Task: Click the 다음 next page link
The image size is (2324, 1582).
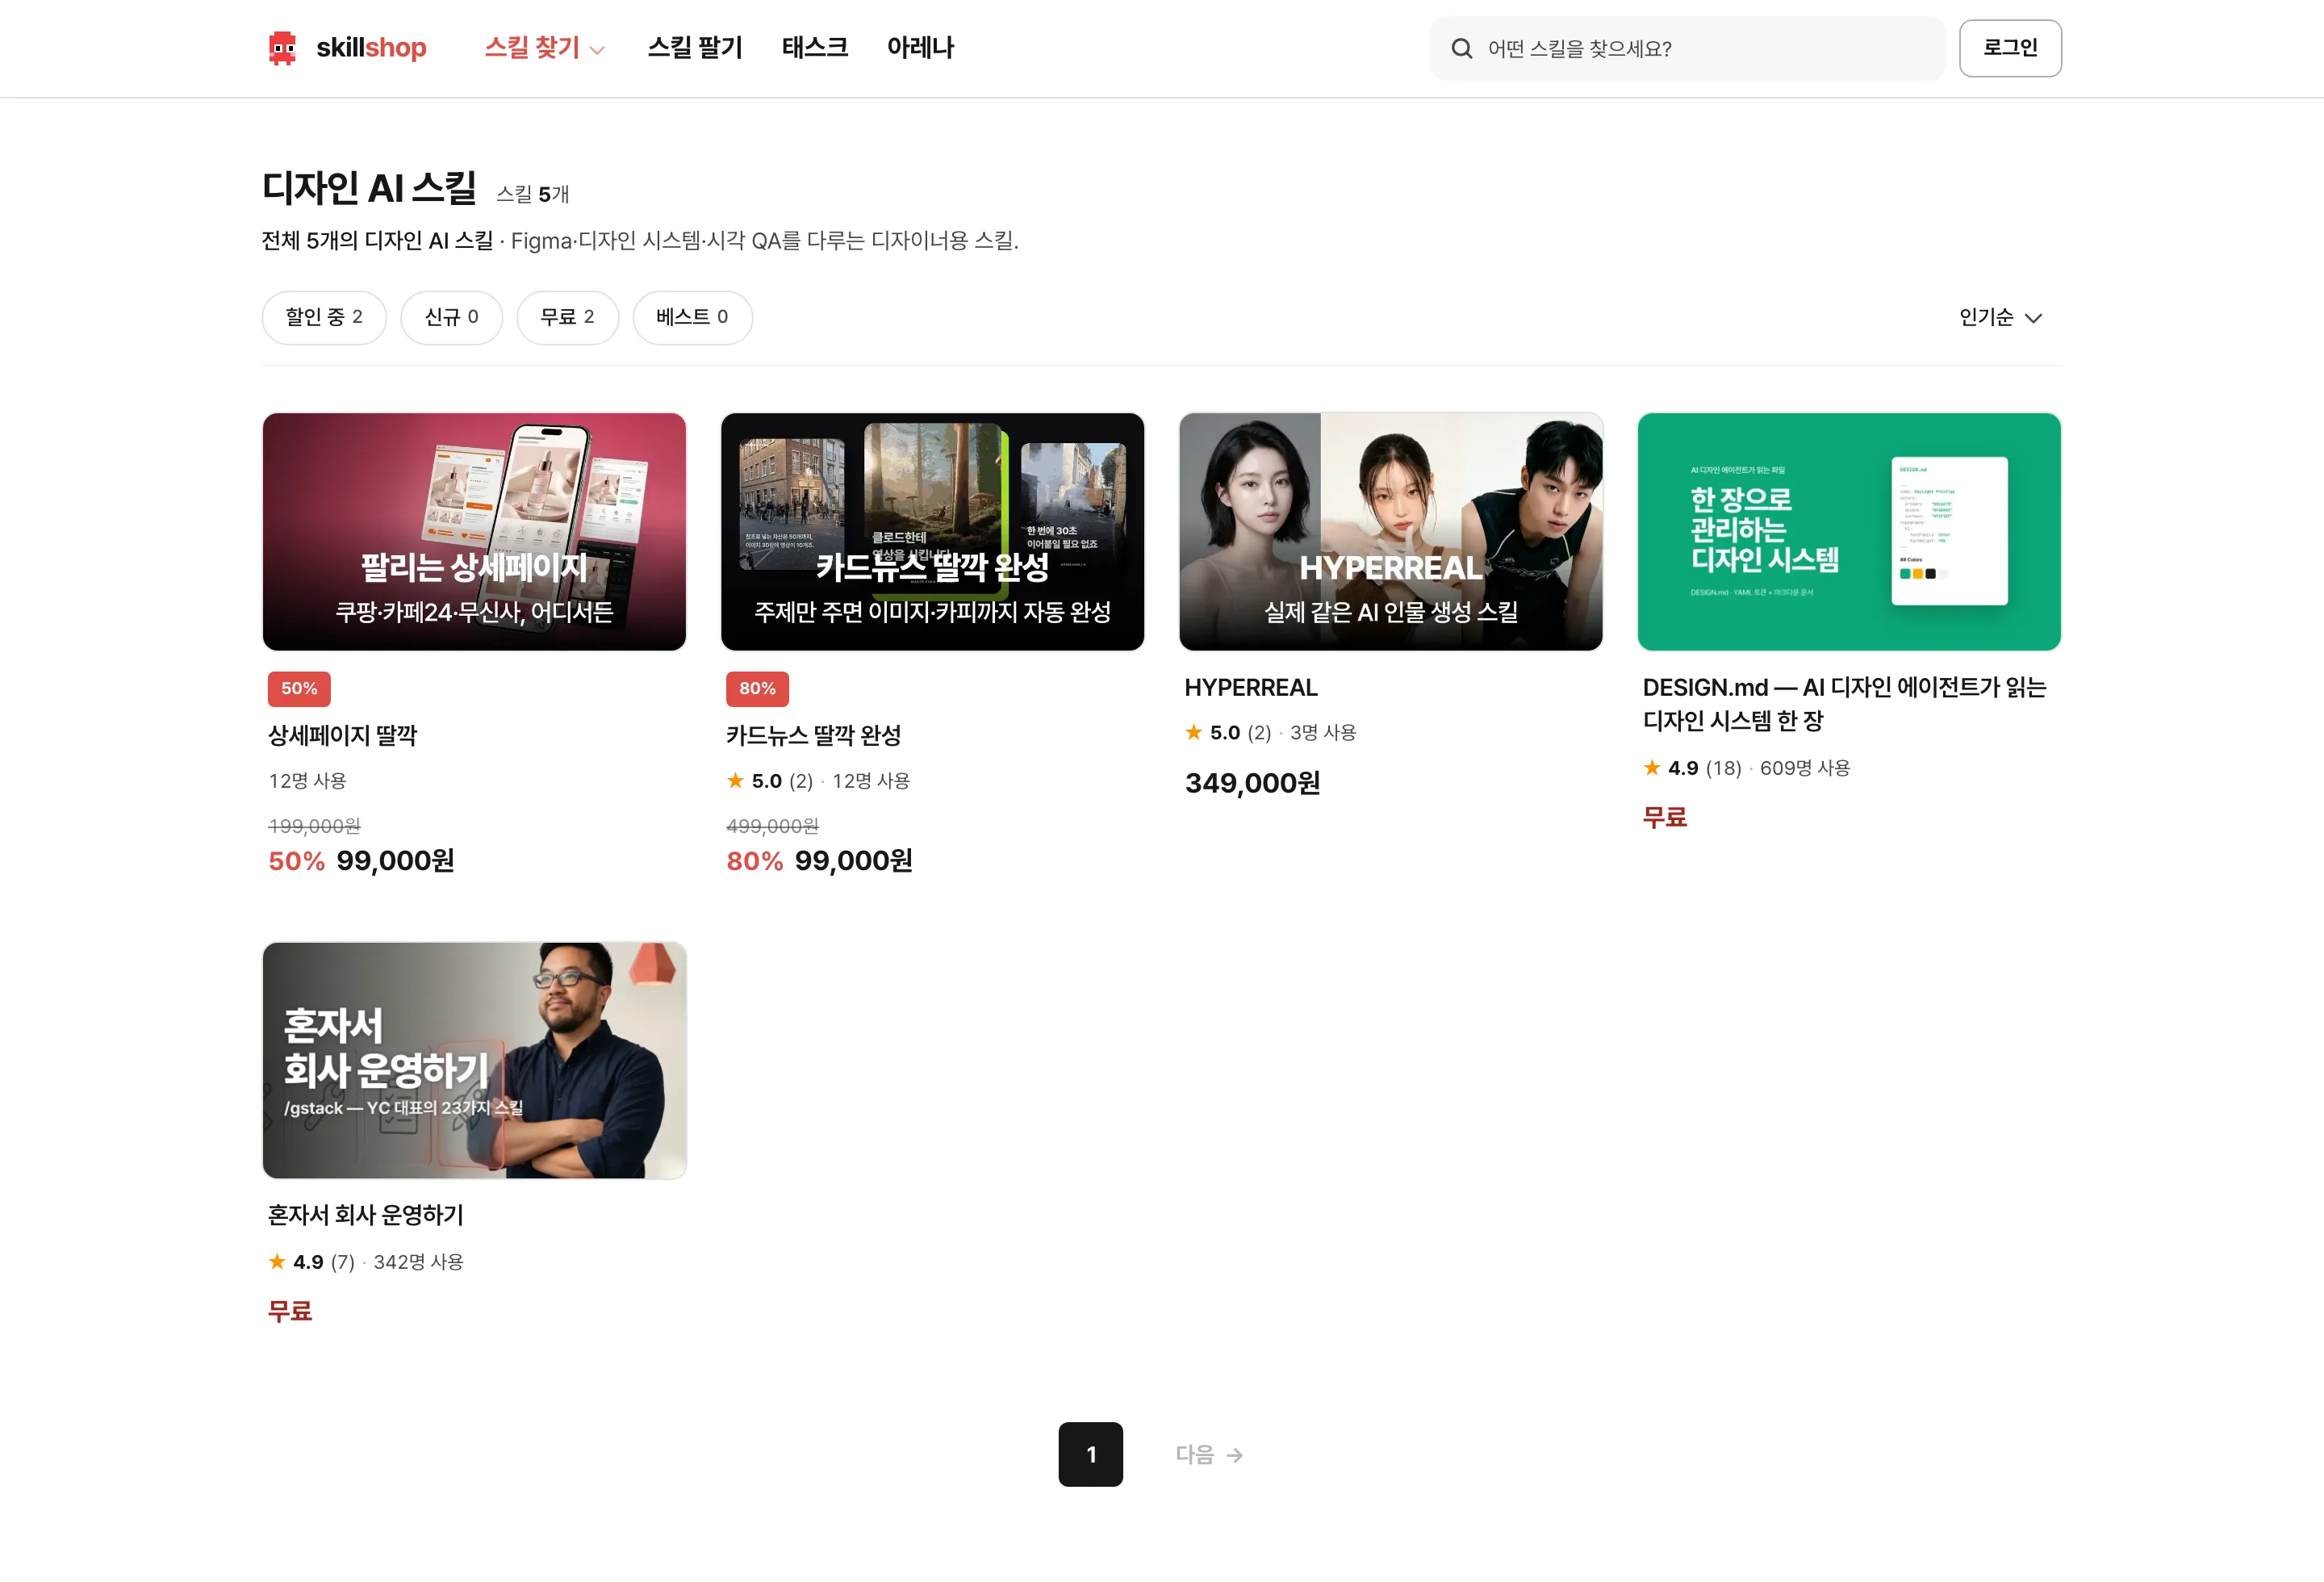Action: (x=1208, y=1454)
